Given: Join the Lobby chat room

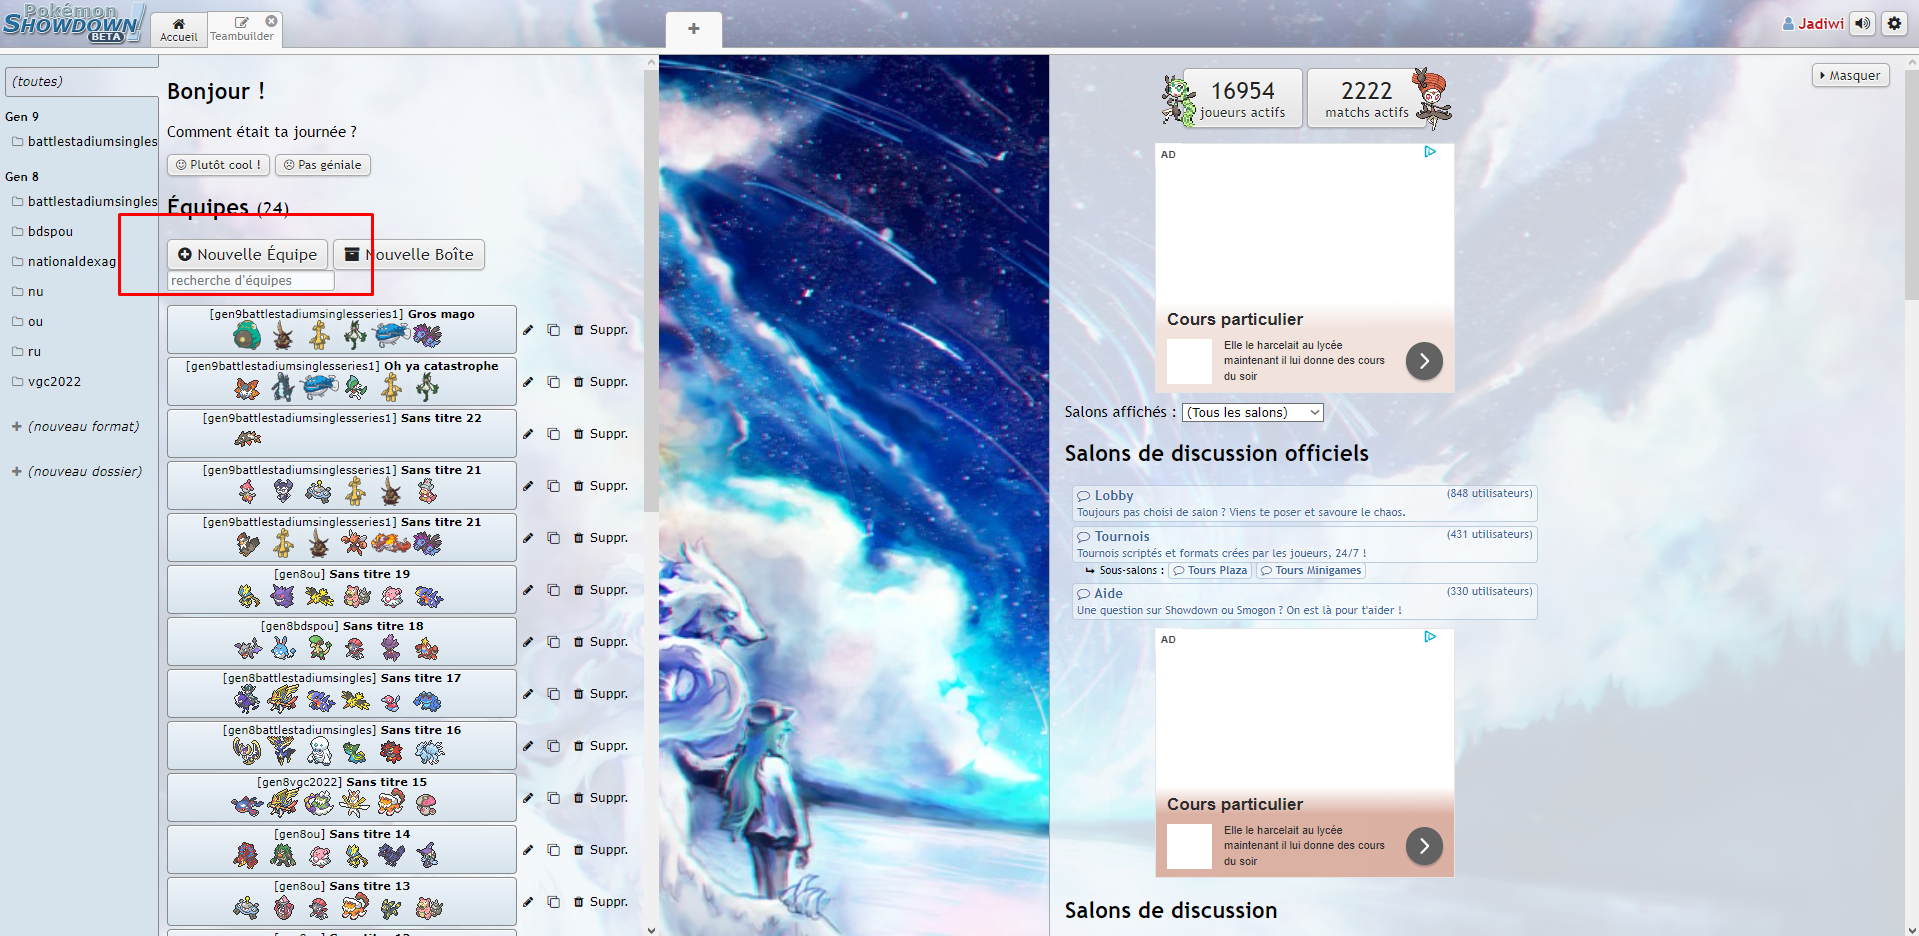Looking at the screenshot, I should [x=1305, y=503].
